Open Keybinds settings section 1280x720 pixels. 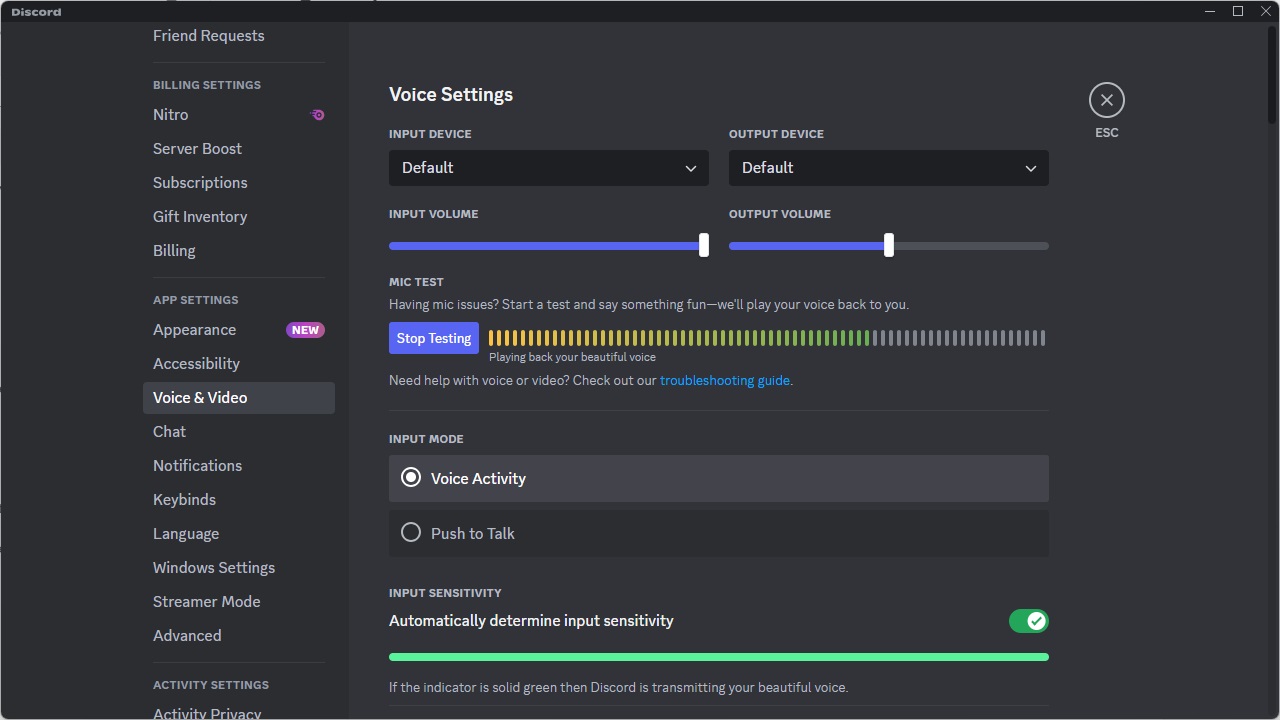tap(184, 500)
